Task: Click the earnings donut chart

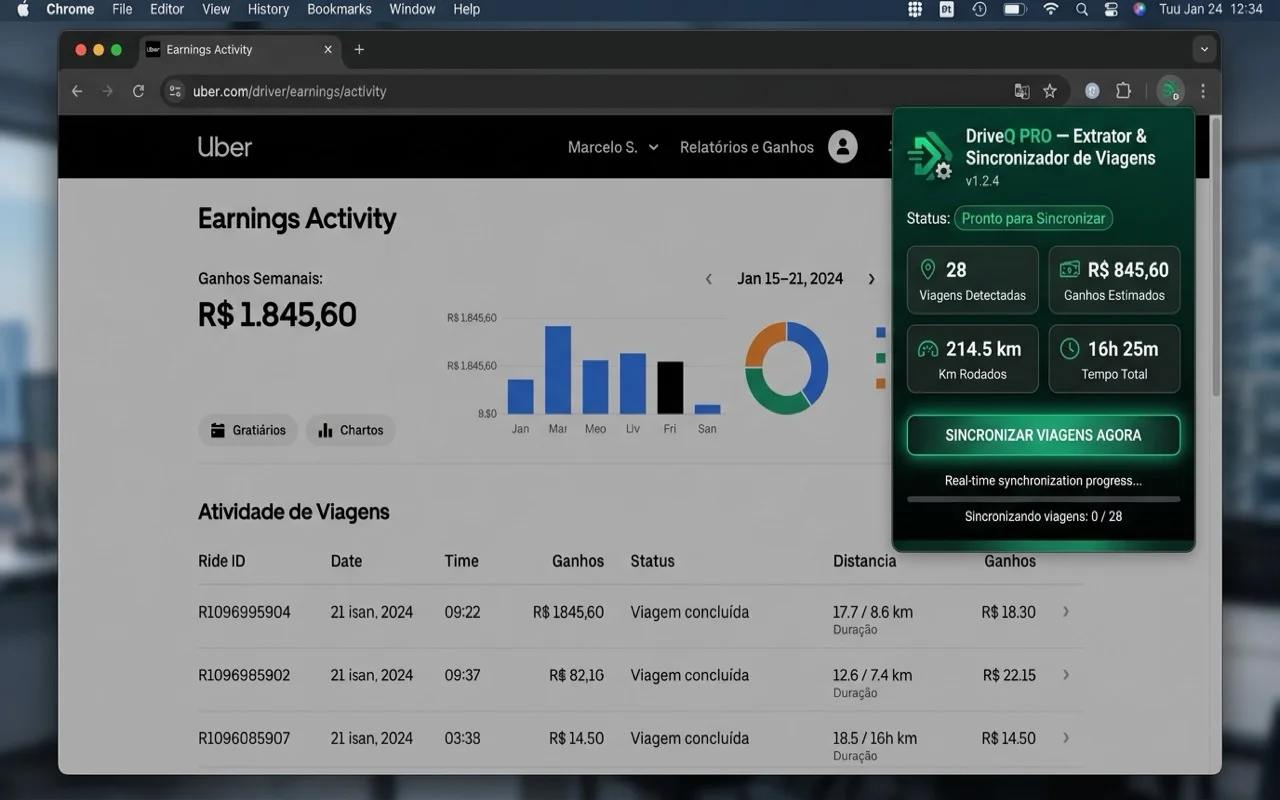Action: (x=787, y=368)
